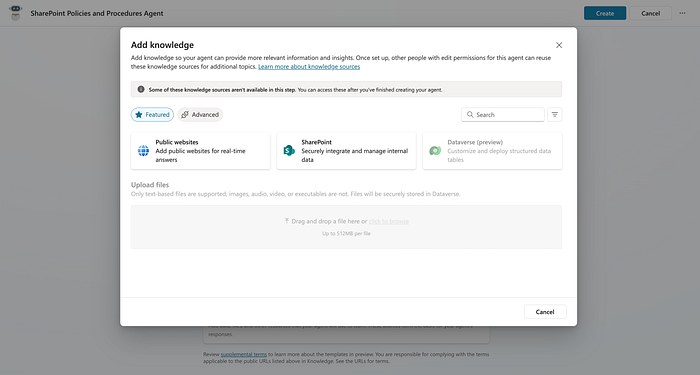Click the Search knowledge sources field
This screenshot has width=700, height=375.
pos(503,115)
